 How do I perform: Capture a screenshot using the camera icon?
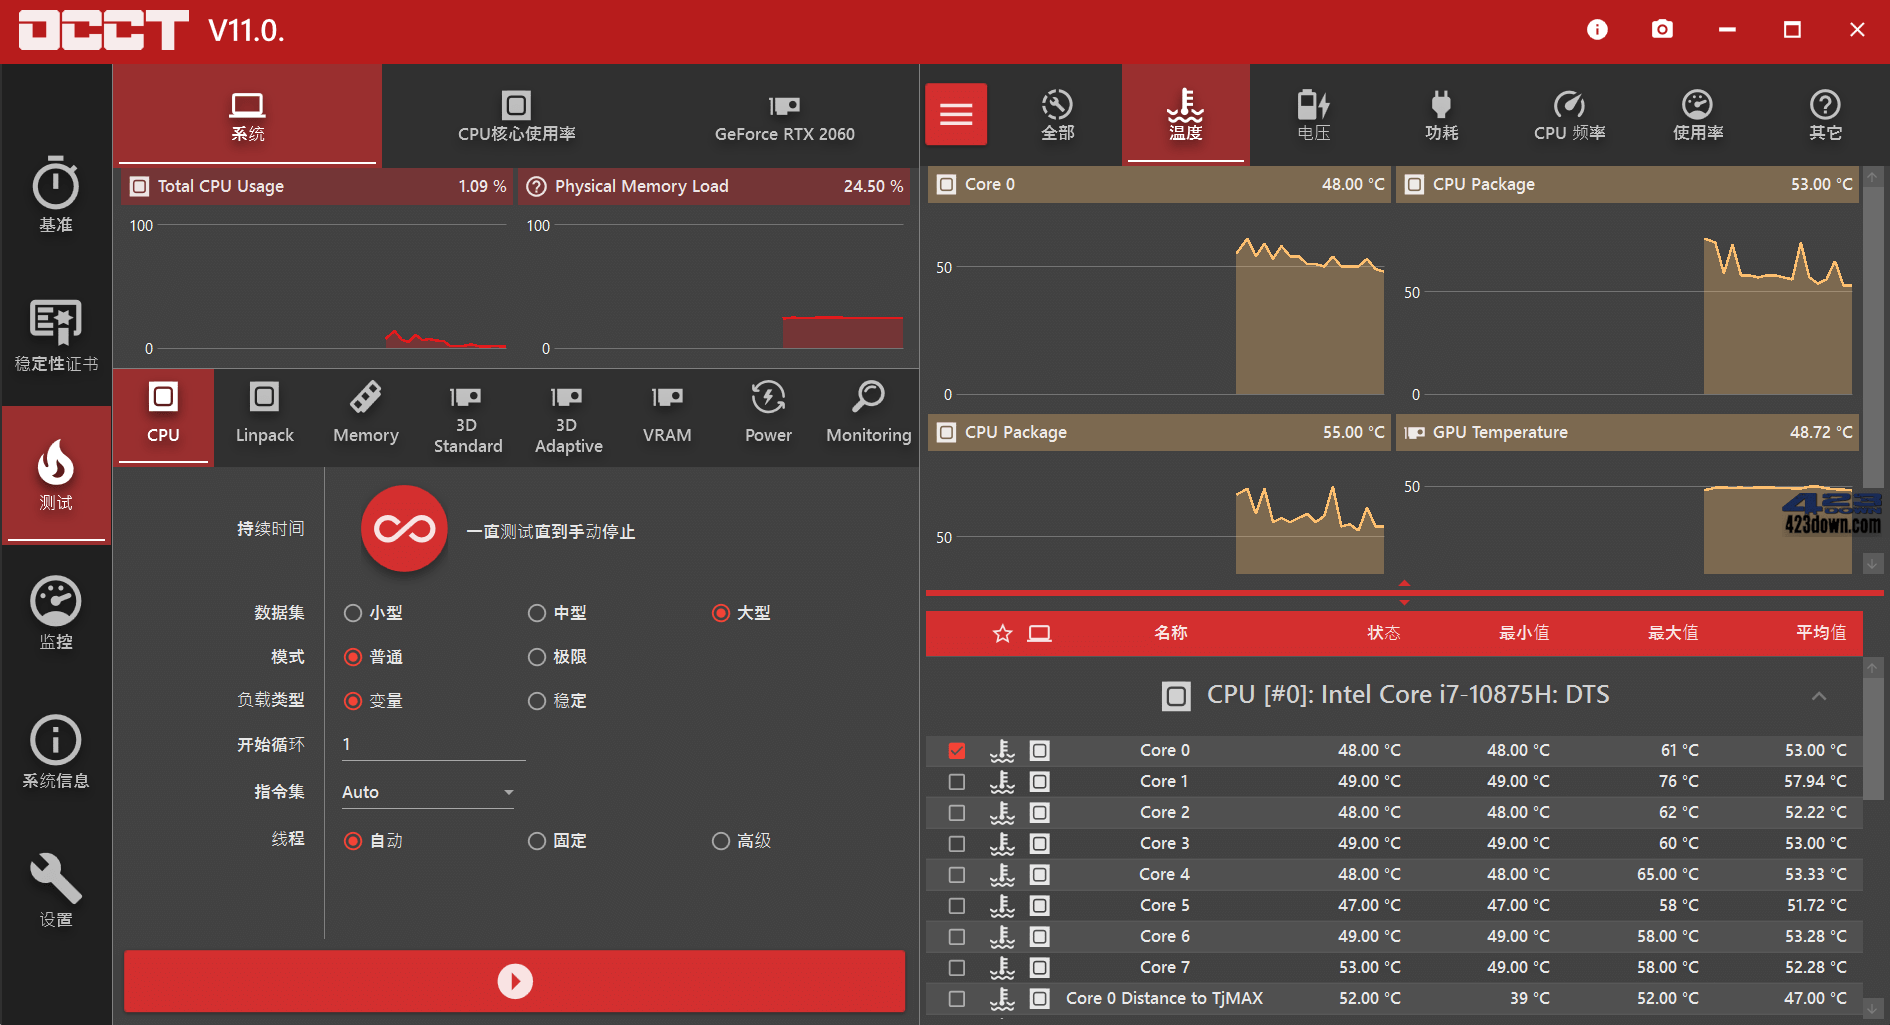tap(1662, 30)
